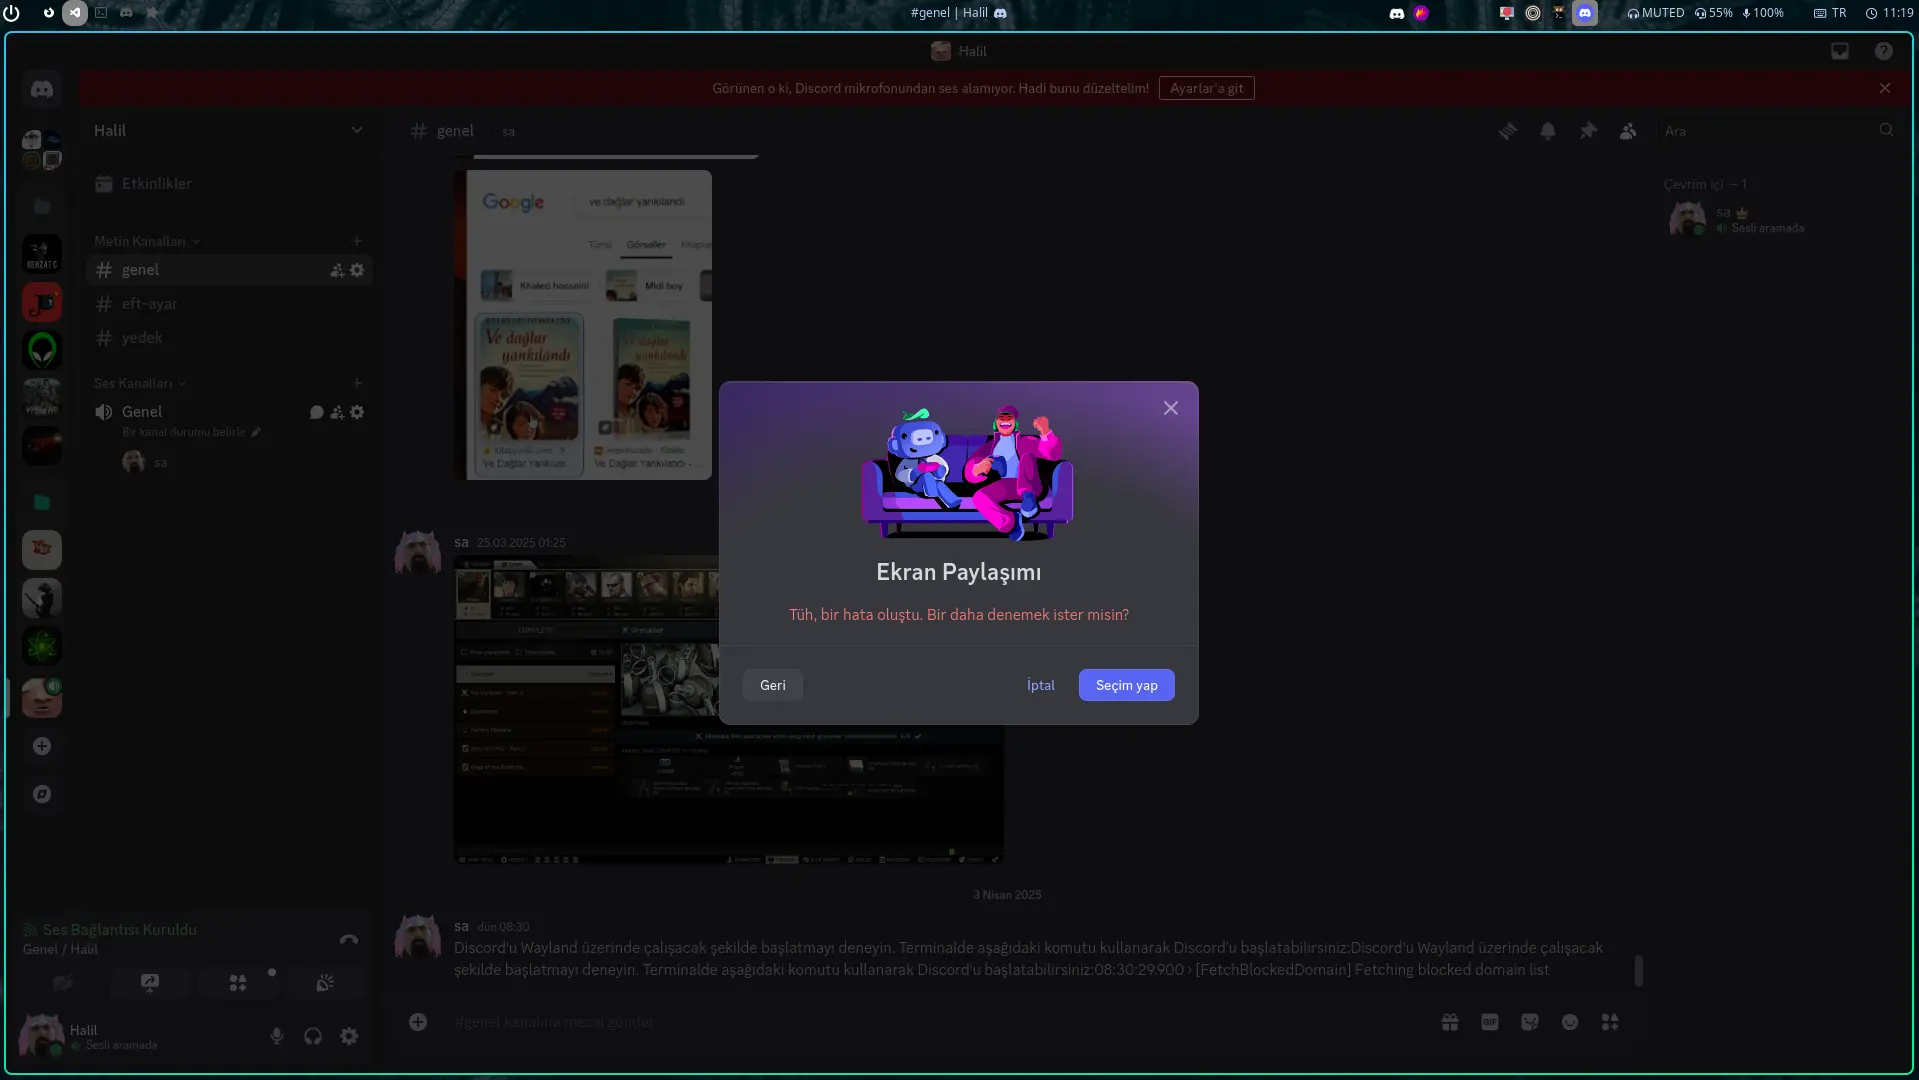Open the help question mark icon
1919x1080 pixels.
tap(1884, 51)
